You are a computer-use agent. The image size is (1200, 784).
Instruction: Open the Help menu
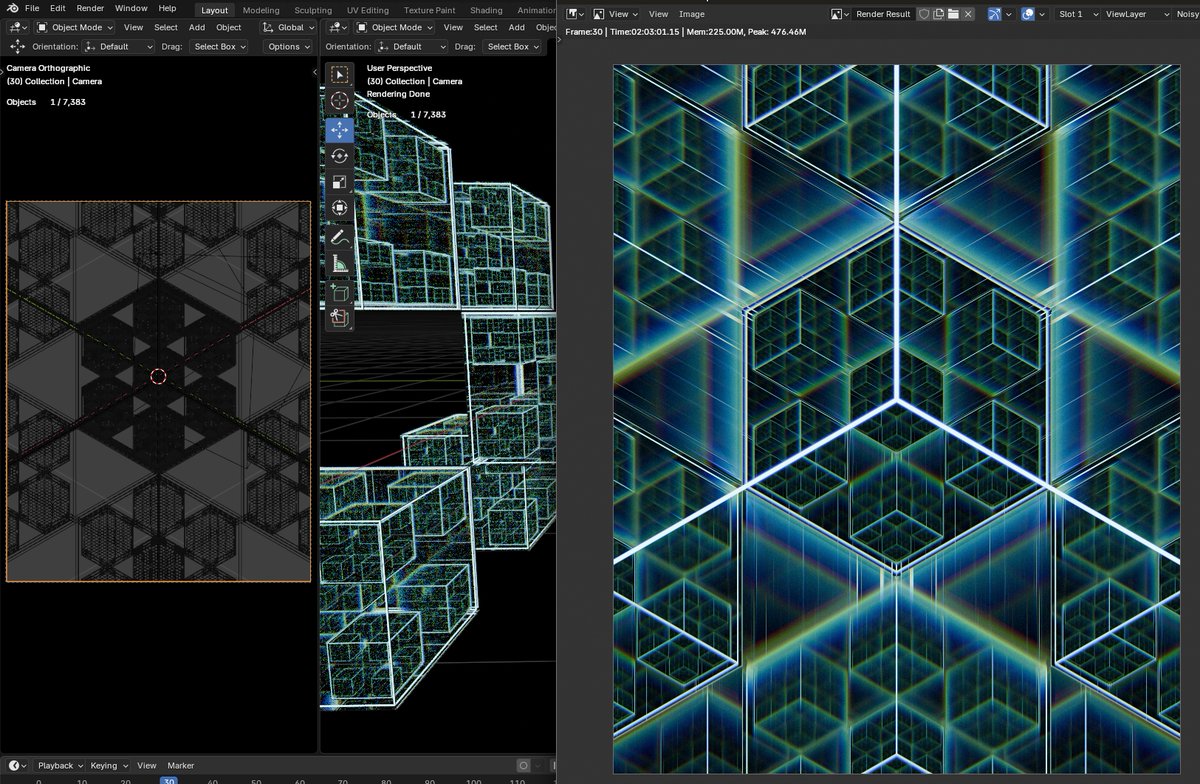pos(167,8)
